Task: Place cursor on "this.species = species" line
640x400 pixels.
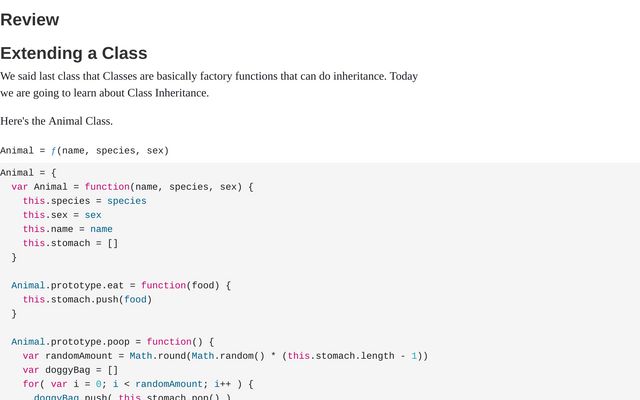Action: tap(84, 201)
